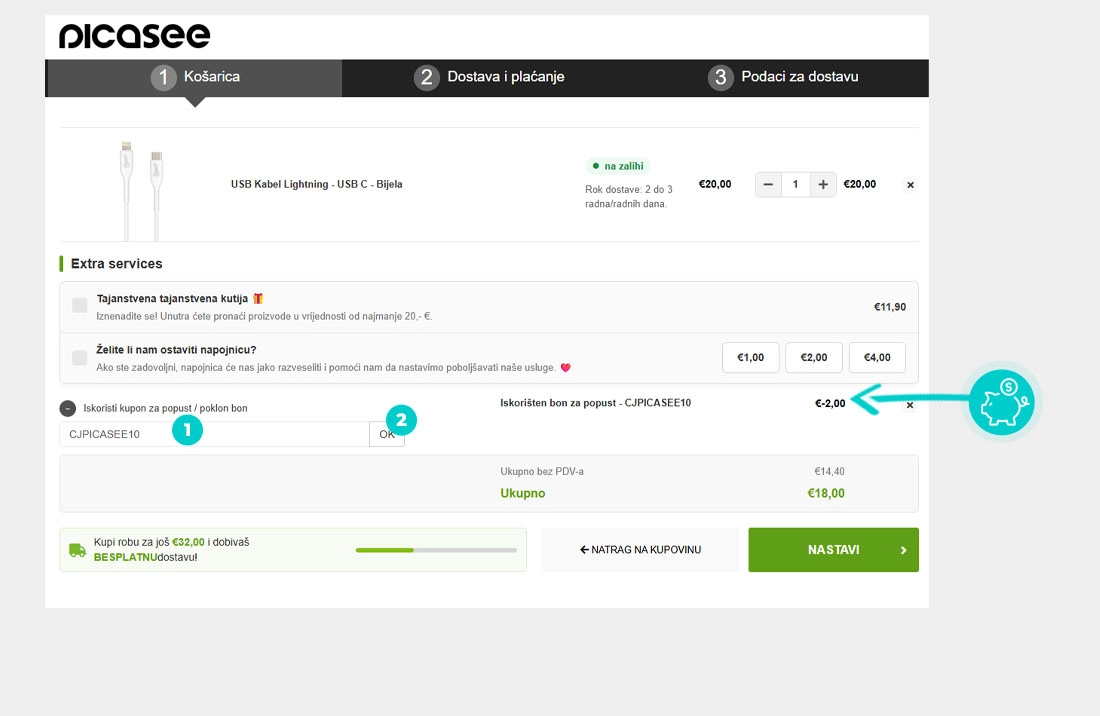
Task: Open the USB cable product thumbnail
Action: 141,190
